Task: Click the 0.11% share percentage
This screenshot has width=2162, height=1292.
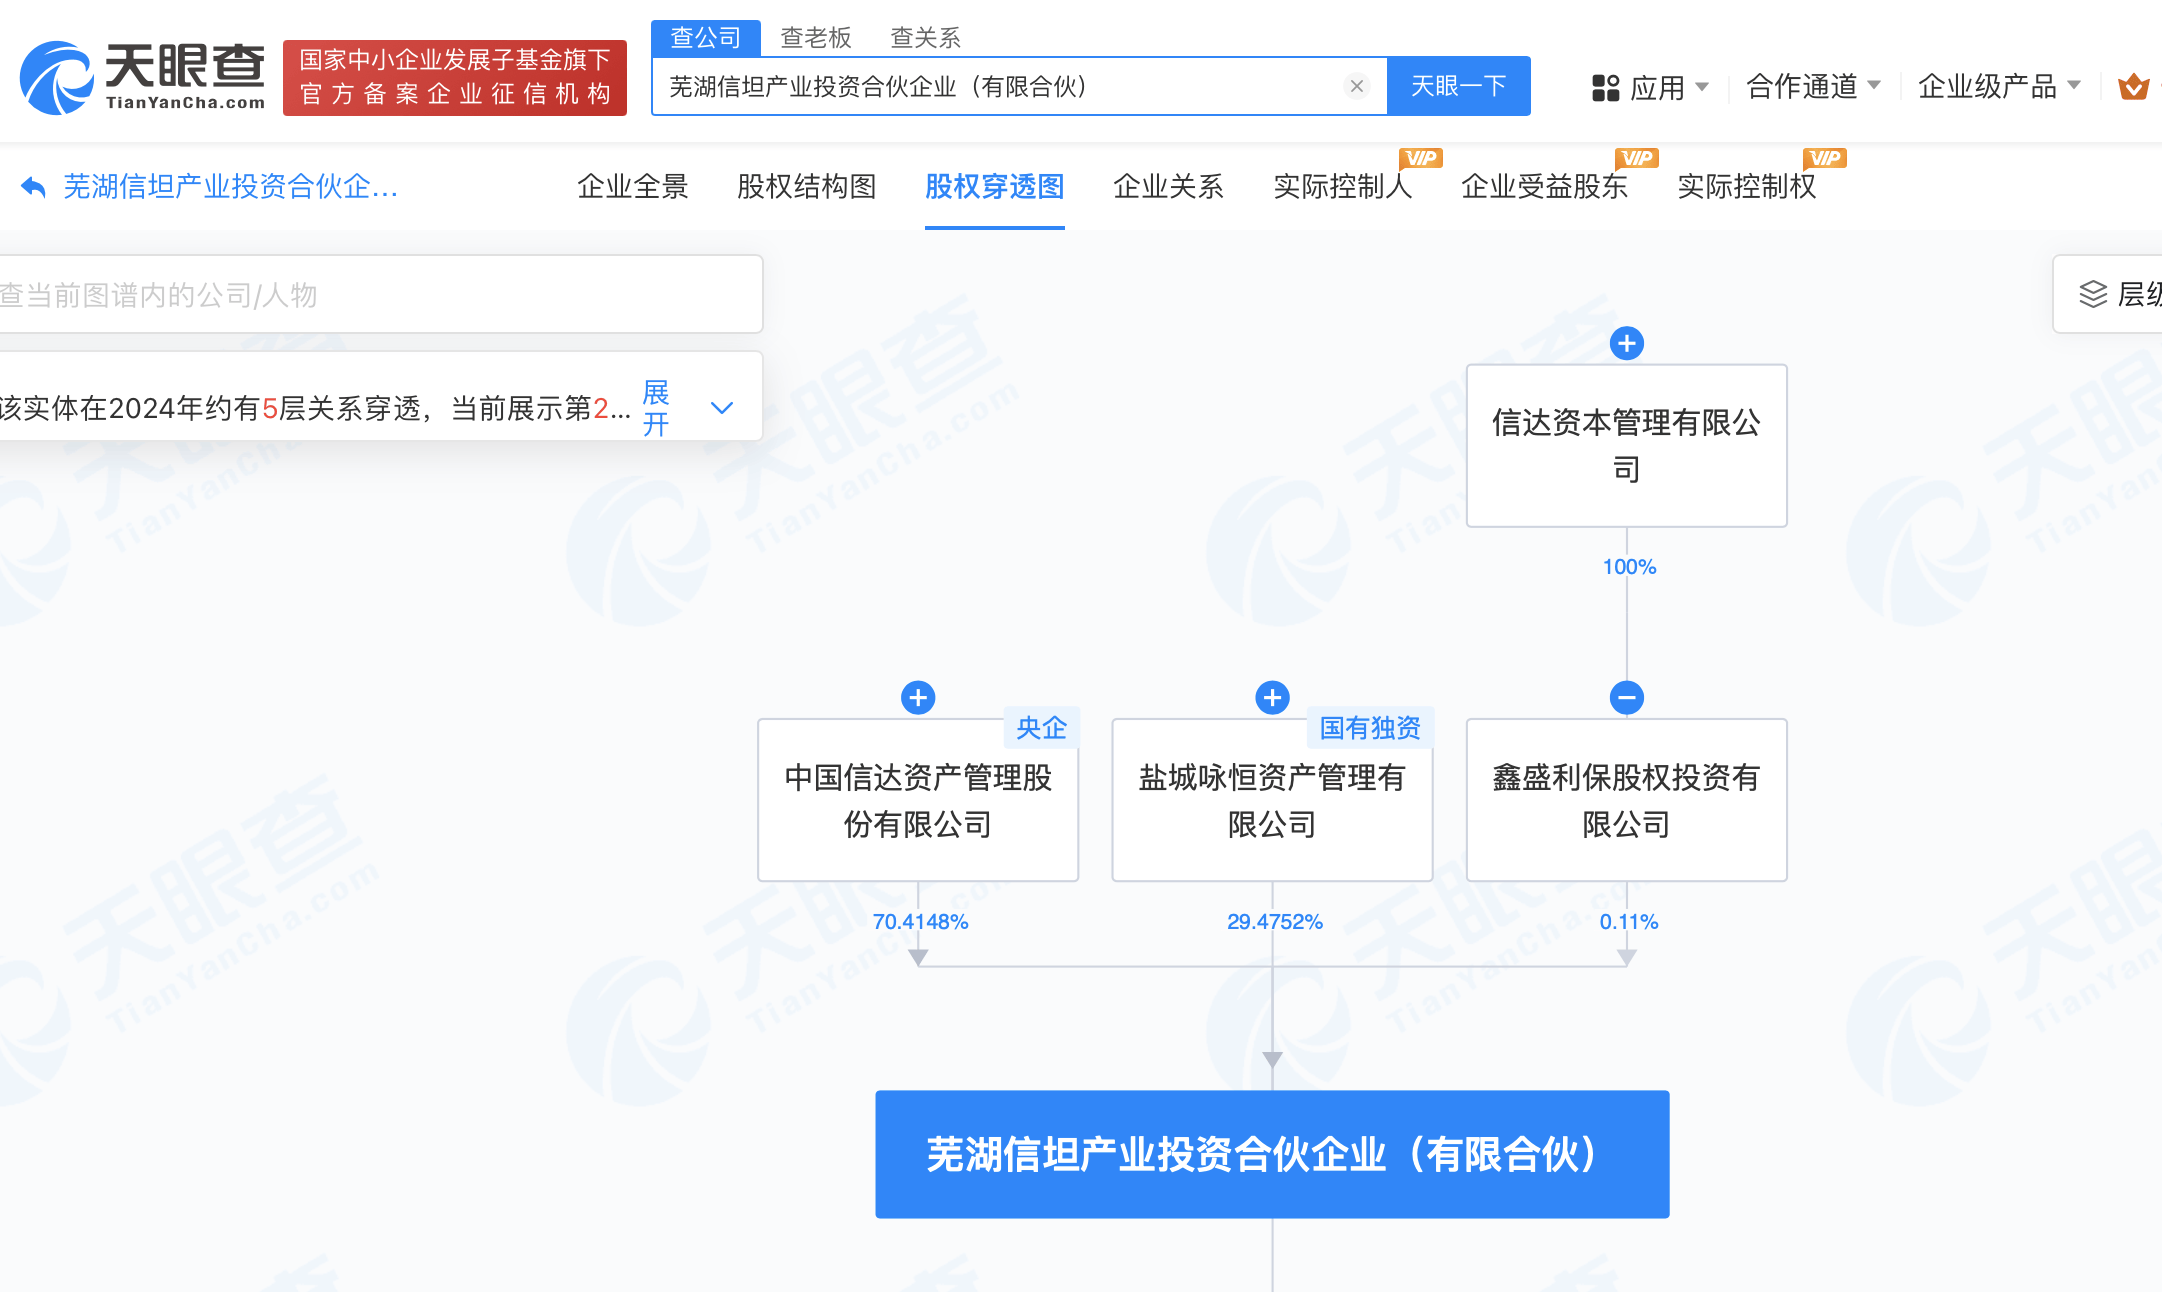Action: (1629, 922)
